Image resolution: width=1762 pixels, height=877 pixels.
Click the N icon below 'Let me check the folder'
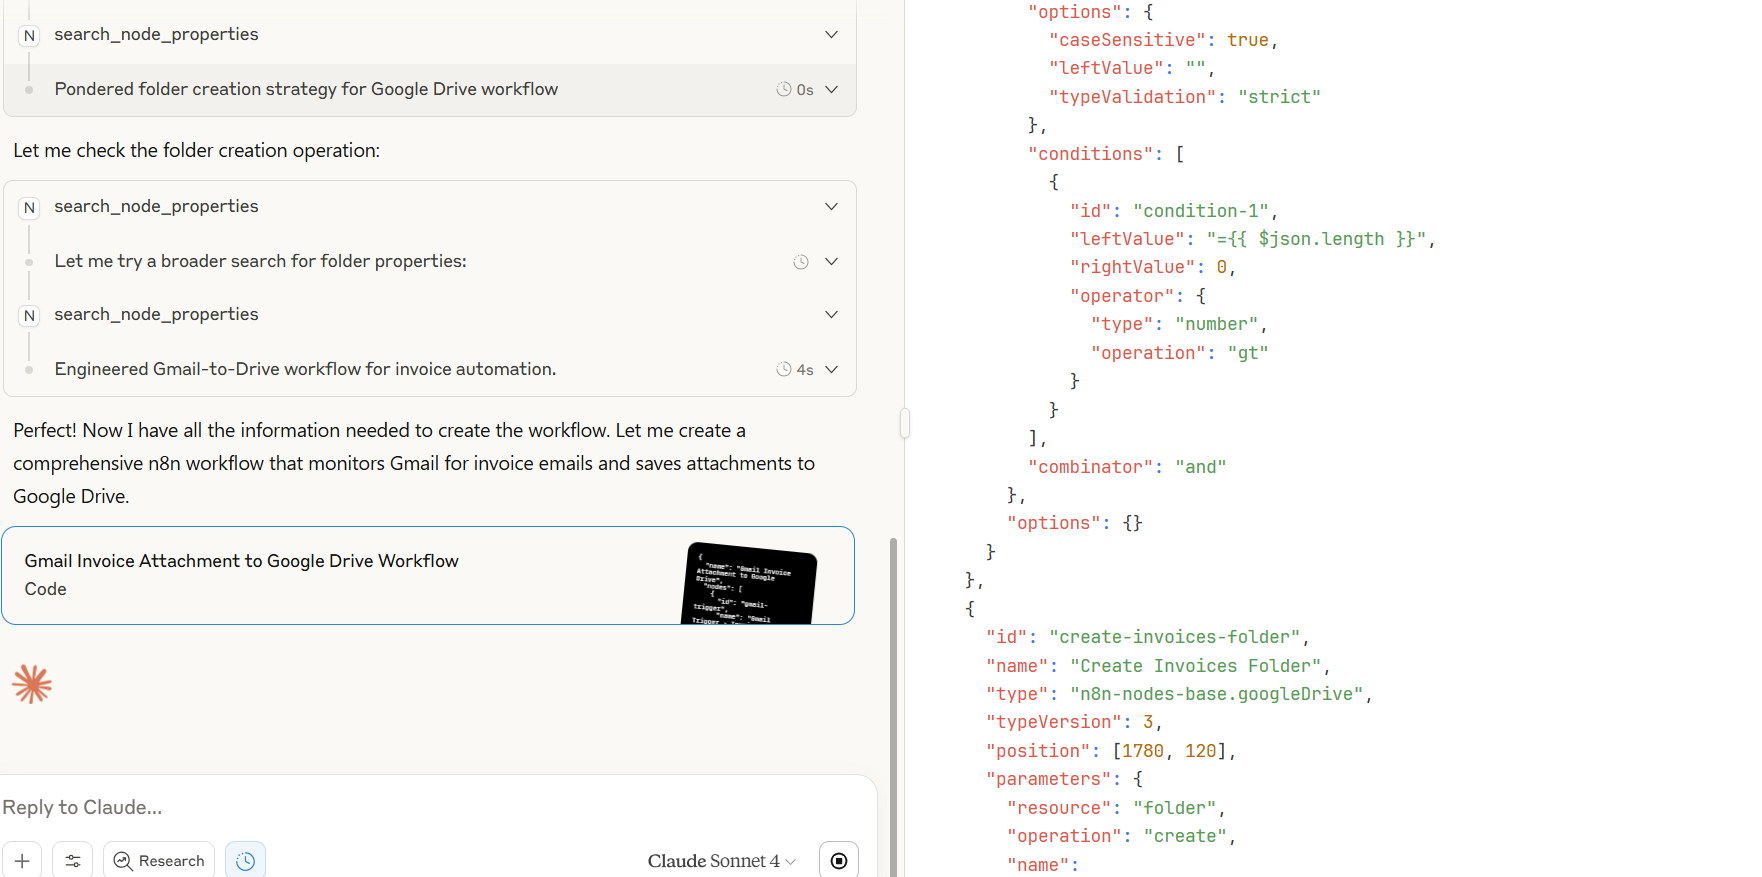pyautogui.click(x=29, y=207)
